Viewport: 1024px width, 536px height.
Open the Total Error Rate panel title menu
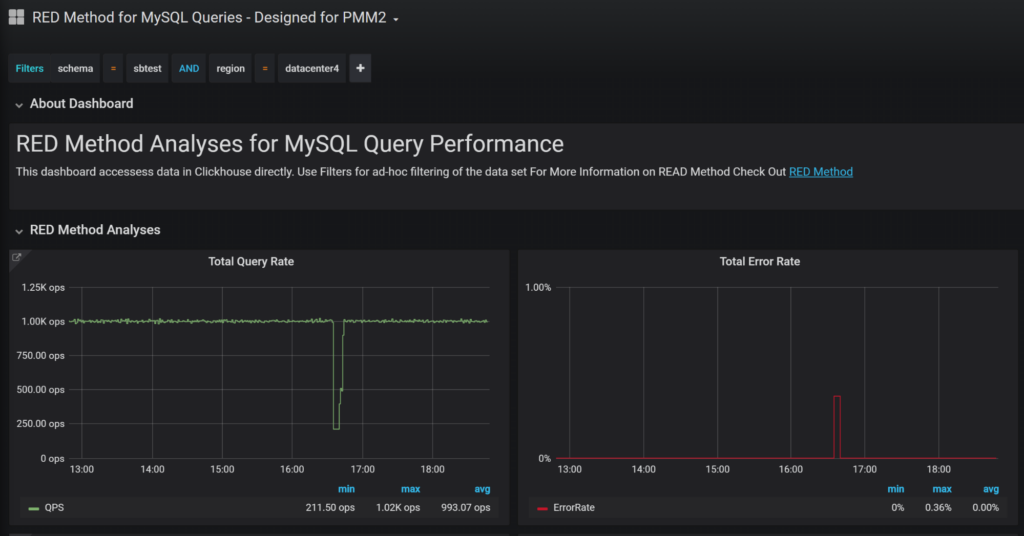coord(760,261)
